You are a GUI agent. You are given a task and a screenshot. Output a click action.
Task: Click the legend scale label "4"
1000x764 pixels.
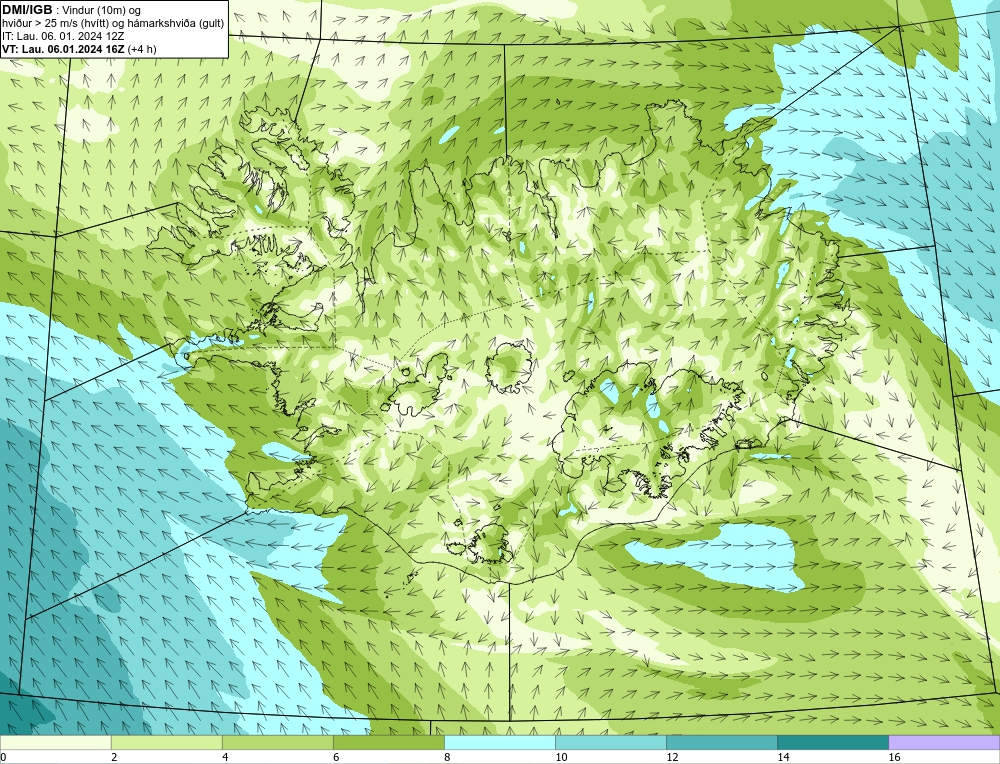click(225, 757)
